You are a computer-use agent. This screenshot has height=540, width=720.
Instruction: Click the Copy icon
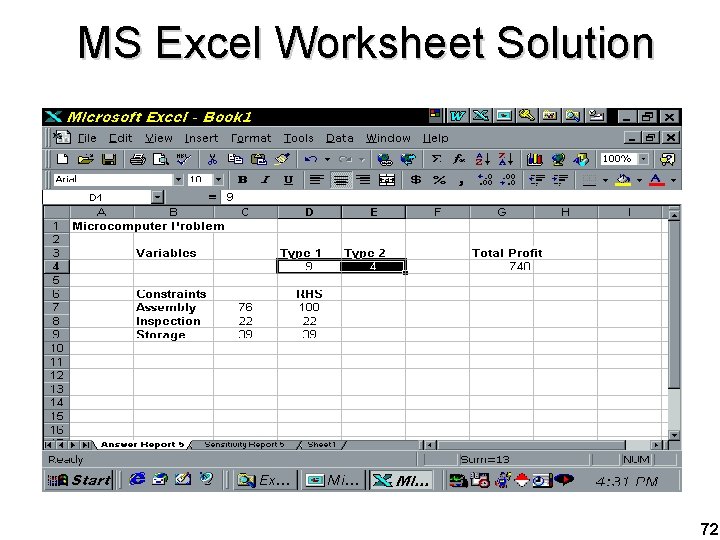236,159
